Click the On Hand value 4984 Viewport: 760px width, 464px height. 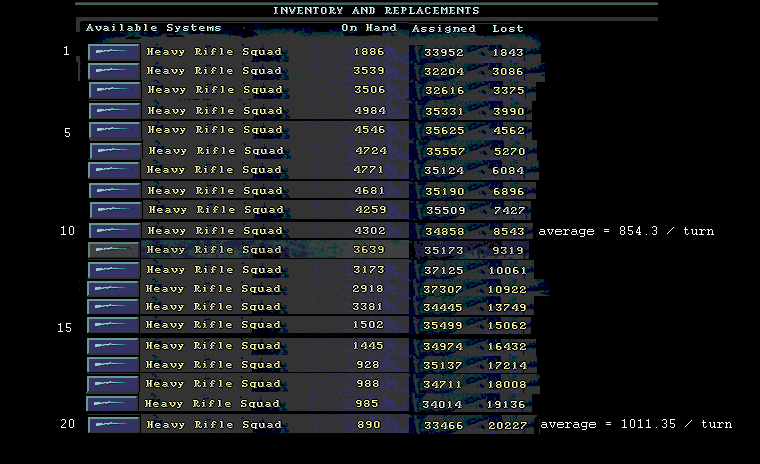click(x=370, y=111)
